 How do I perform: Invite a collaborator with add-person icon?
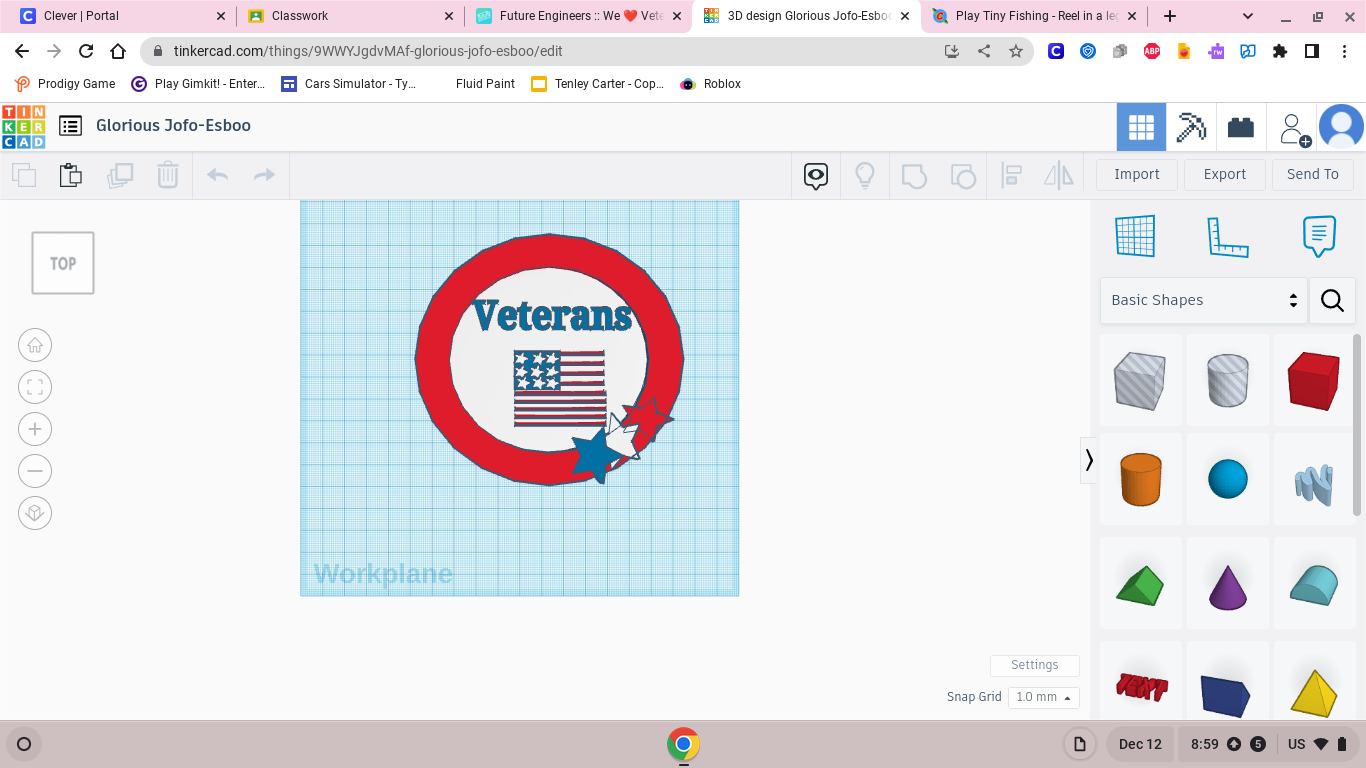pos(1295,129)
